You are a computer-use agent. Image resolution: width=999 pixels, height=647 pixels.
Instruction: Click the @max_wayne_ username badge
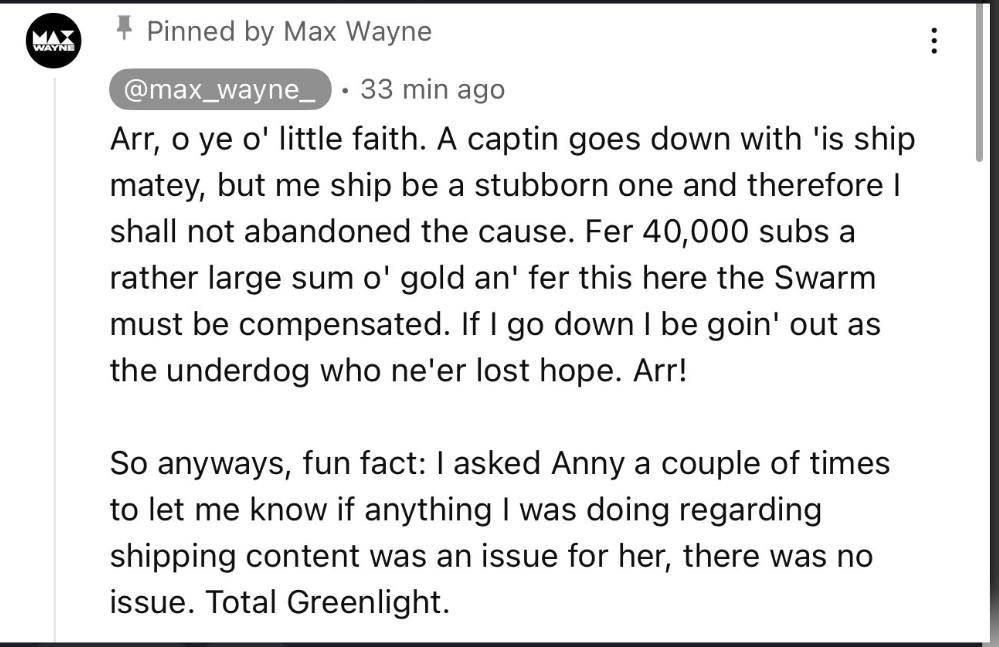point(219,90)
